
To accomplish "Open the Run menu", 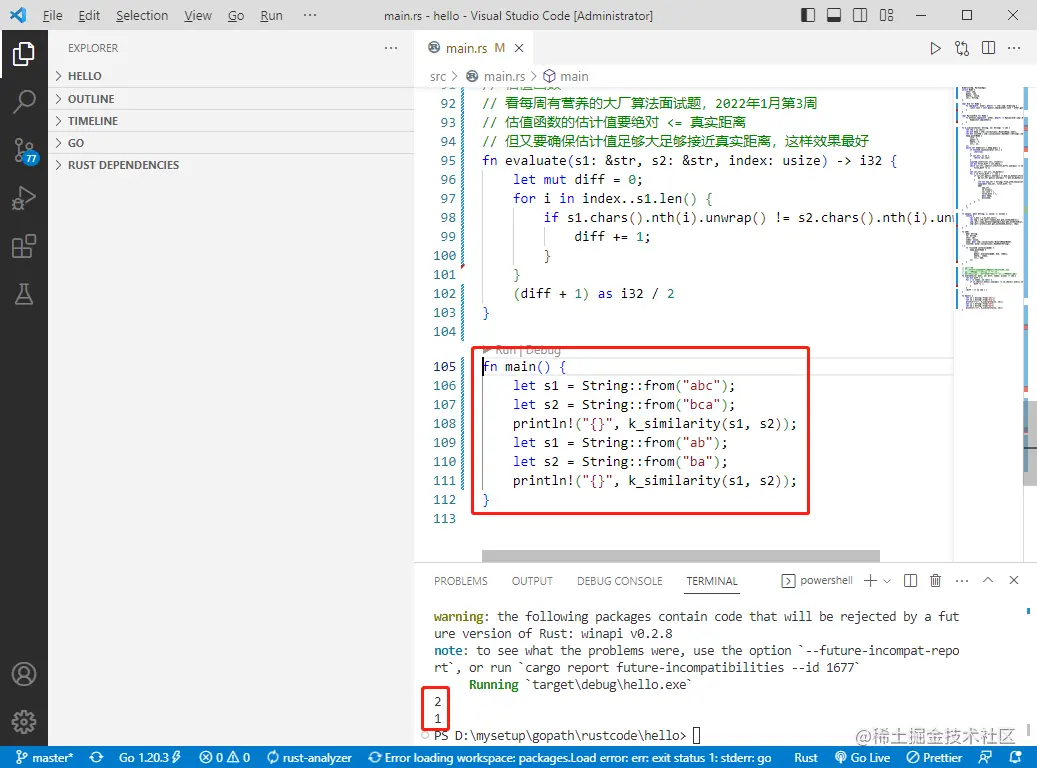I will click(271, 15).
